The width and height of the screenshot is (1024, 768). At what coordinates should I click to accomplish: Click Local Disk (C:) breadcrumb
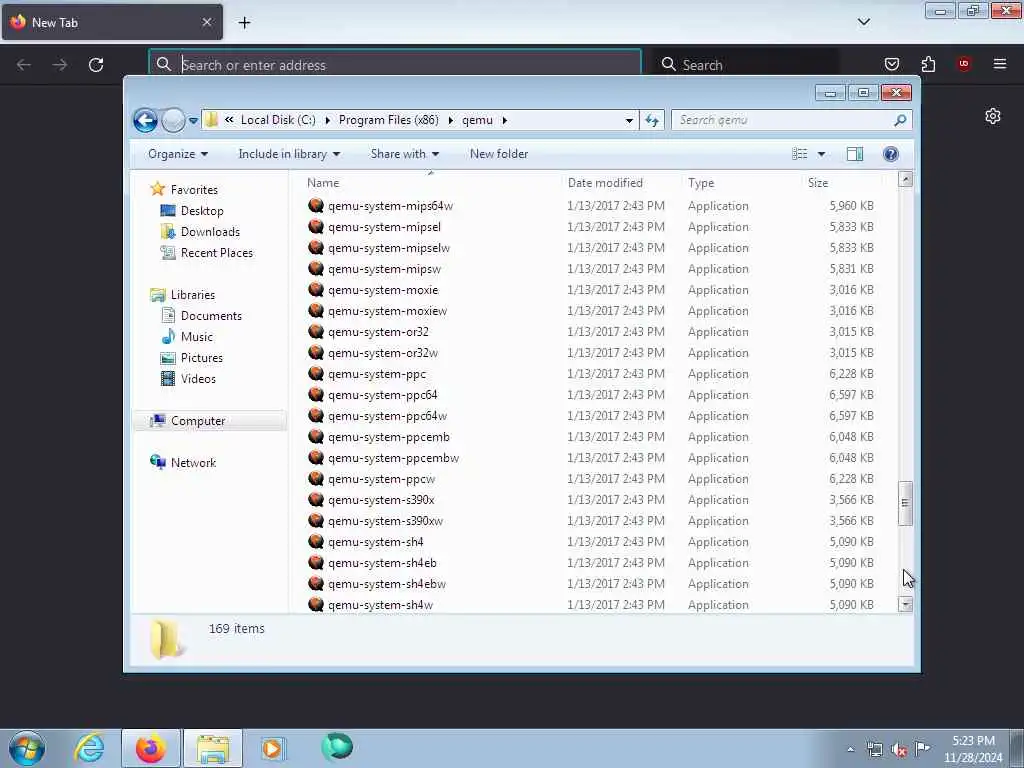pyautogui.click(x=278, y=120)
